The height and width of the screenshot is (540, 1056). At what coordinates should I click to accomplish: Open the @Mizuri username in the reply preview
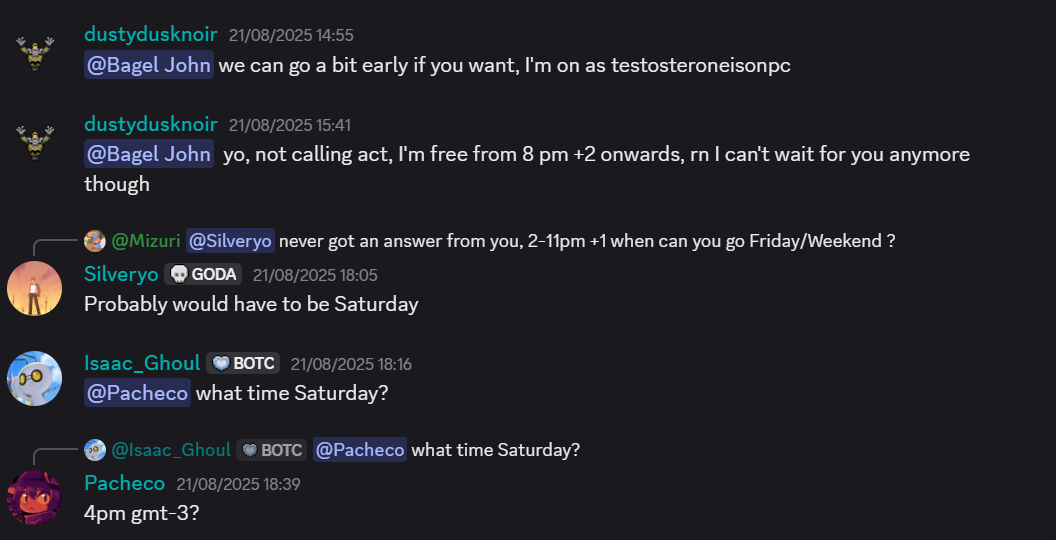pos(145,241)
